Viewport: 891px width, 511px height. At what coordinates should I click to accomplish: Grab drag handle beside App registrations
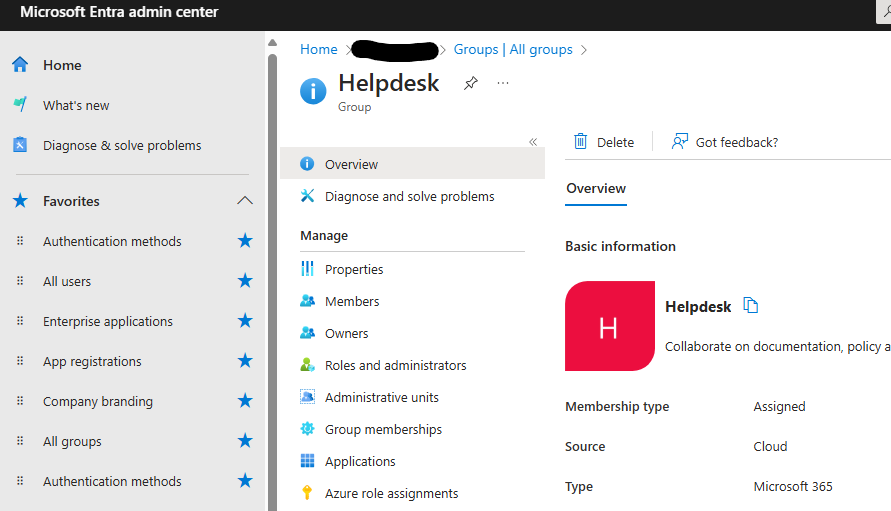click(x=20, y=361)
